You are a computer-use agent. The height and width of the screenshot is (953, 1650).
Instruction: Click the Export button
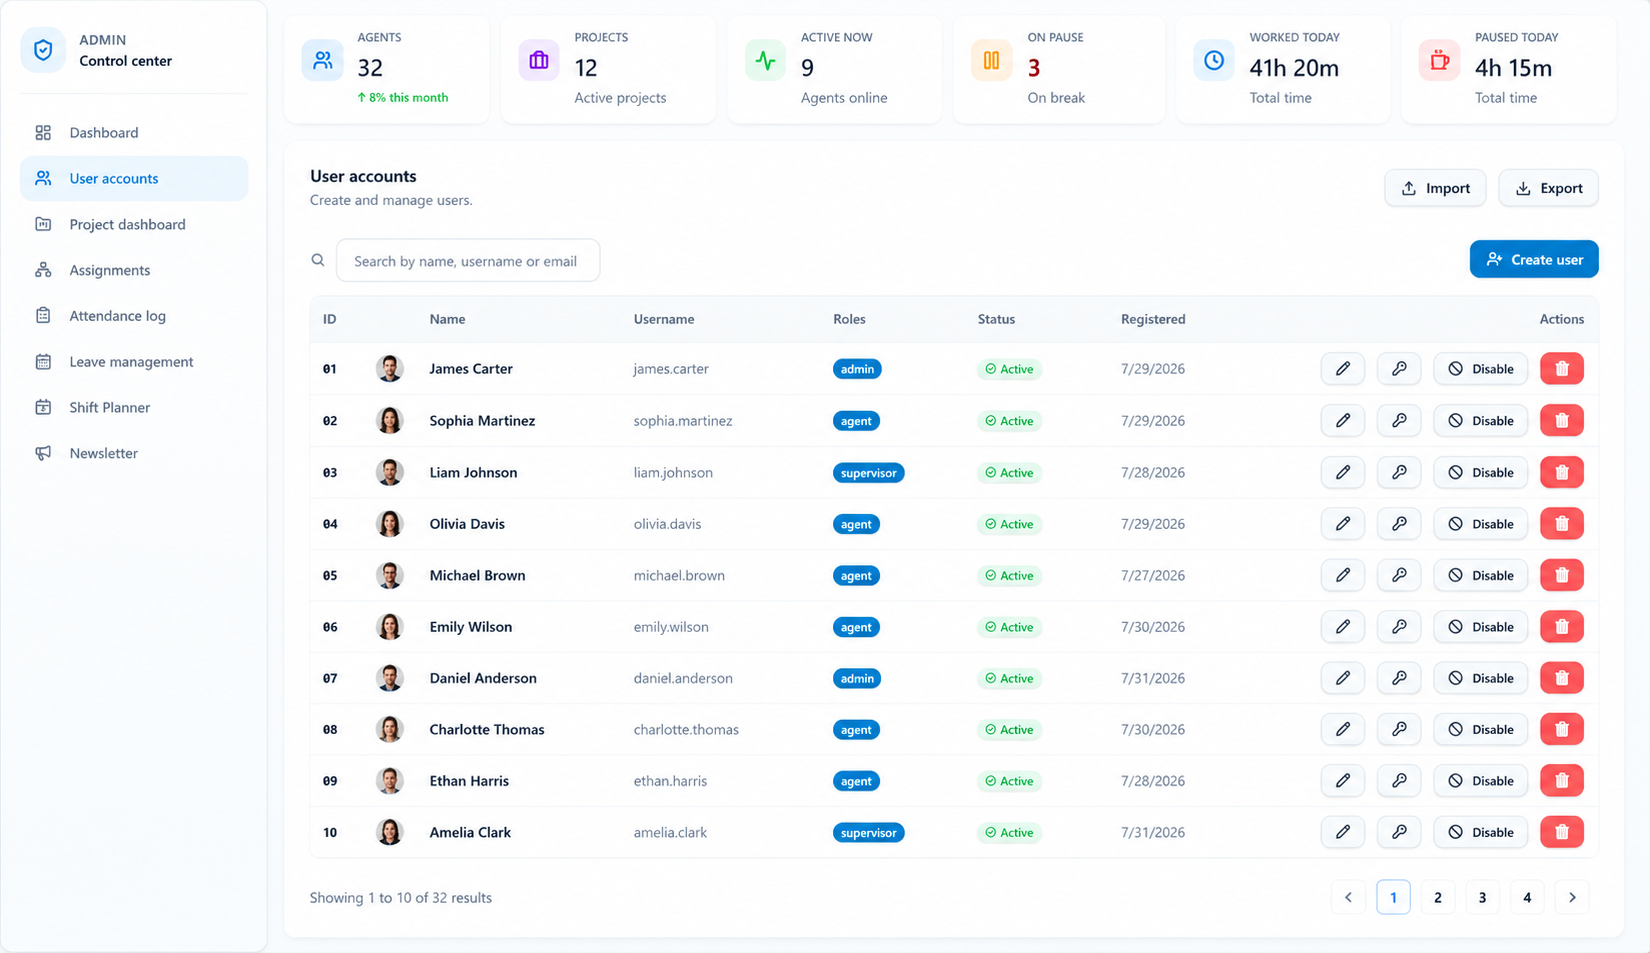tap(1548, 188)
